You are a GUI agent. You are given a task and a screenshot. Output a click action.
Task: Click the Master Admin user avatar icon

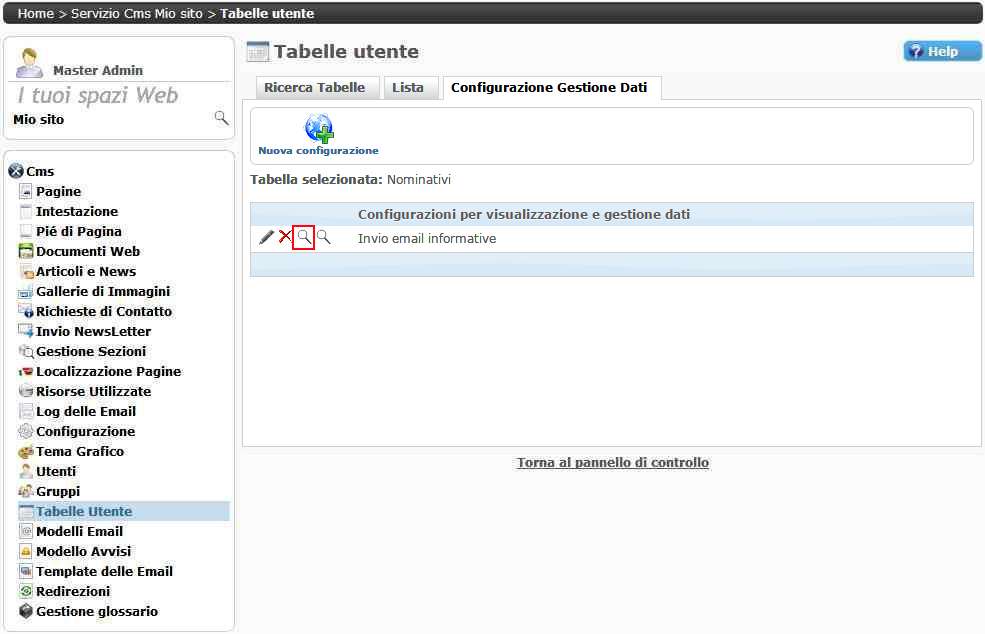pyautogui.click(x=30, y=63)
